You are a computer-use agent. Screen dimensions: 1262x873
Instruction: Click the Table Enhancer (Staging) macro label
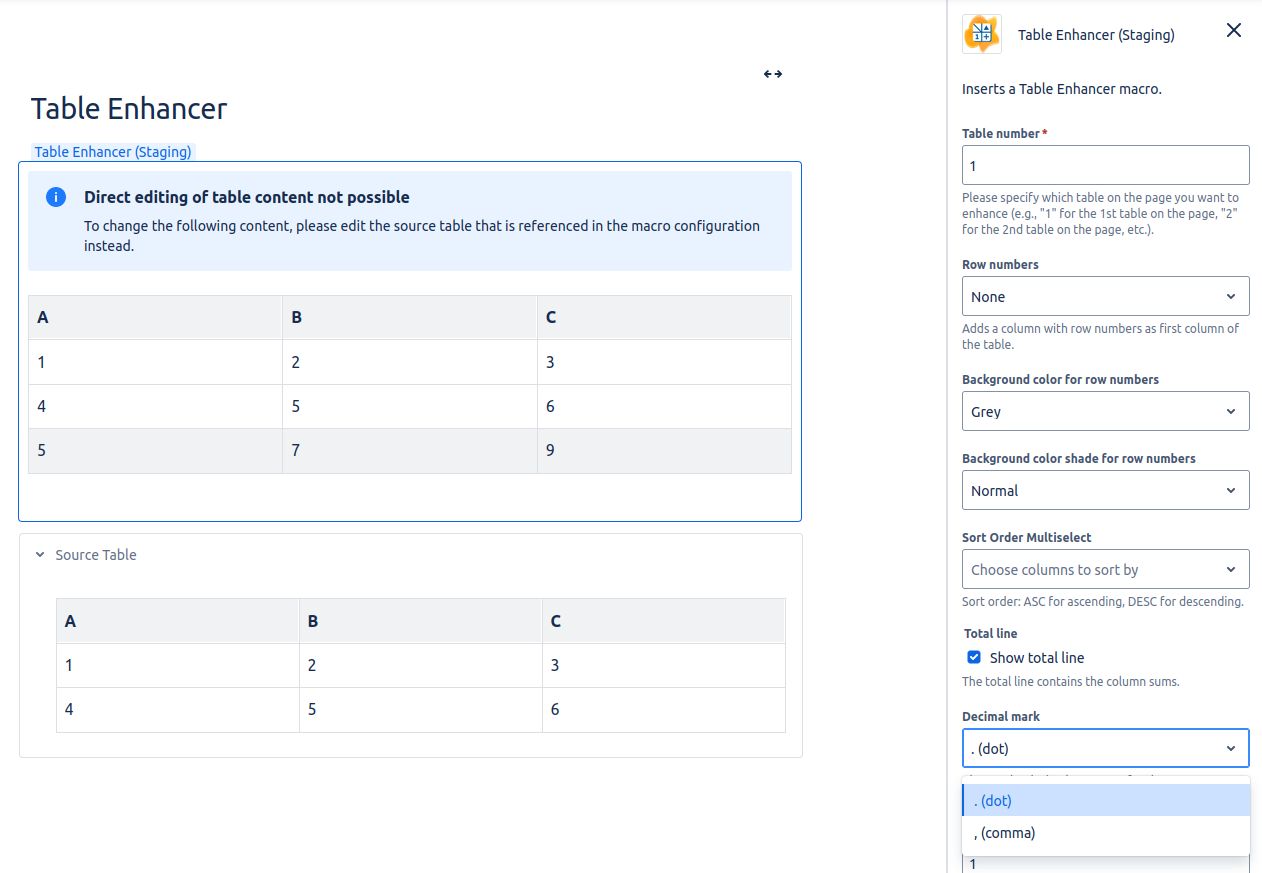point(112,152)
